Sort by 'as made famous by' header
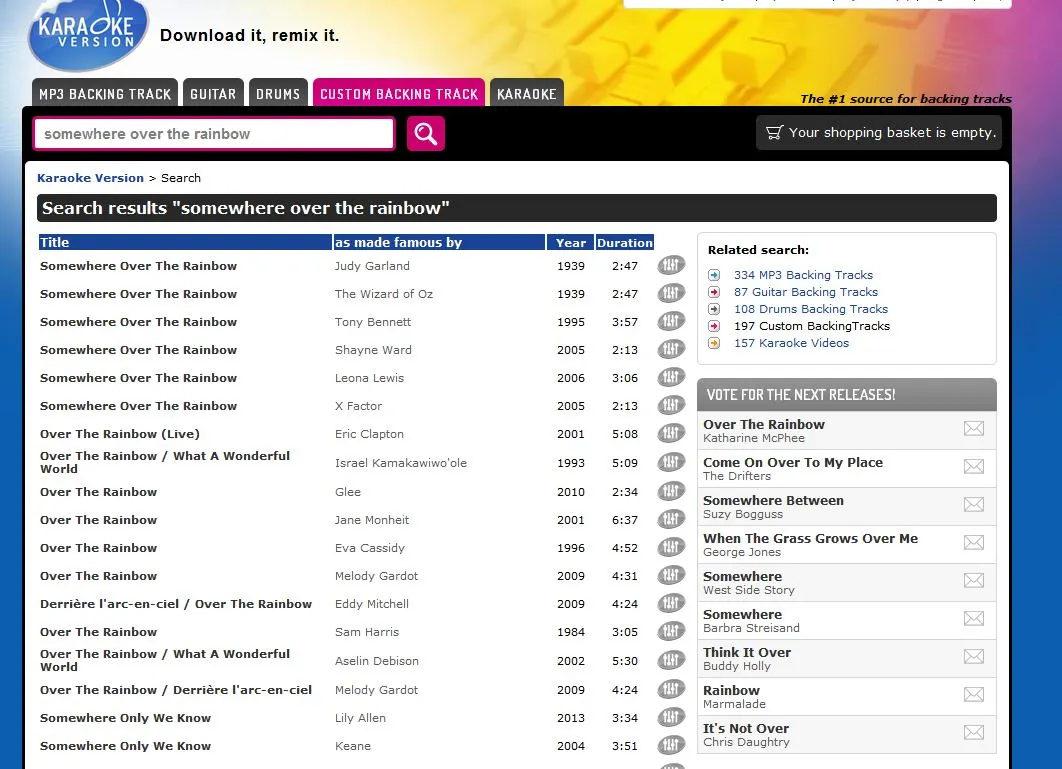 tap(439, 242)
